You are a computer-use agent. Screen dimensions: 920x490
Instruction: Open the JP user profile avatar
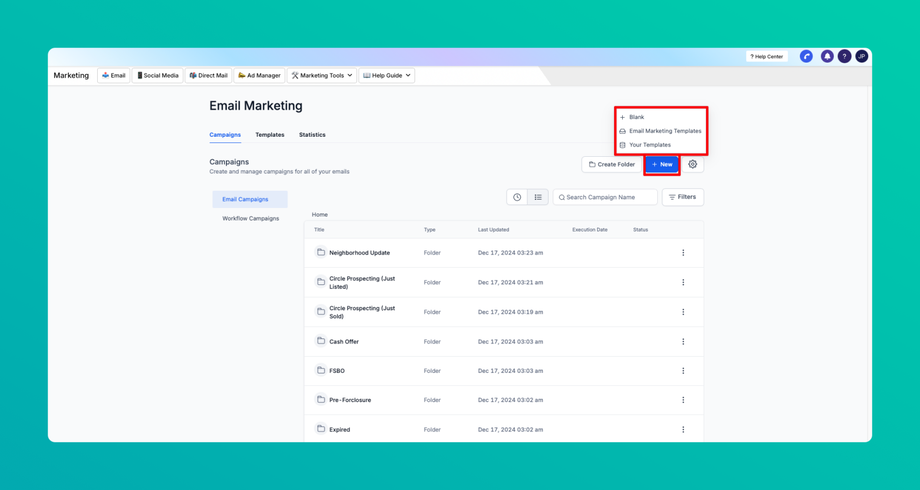click(861, 56)
